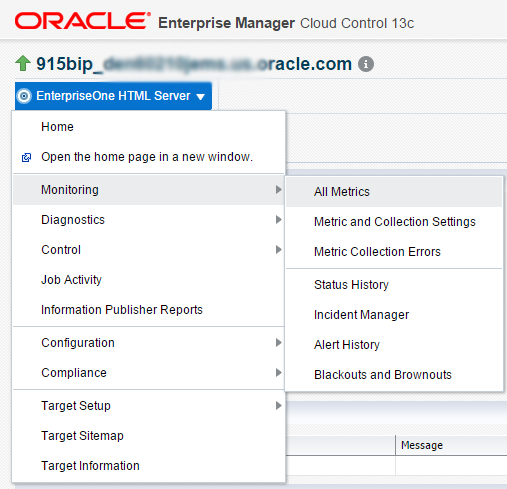The image size is (507, 489).
Task: Select Home from the target menu
Action: 149,127
